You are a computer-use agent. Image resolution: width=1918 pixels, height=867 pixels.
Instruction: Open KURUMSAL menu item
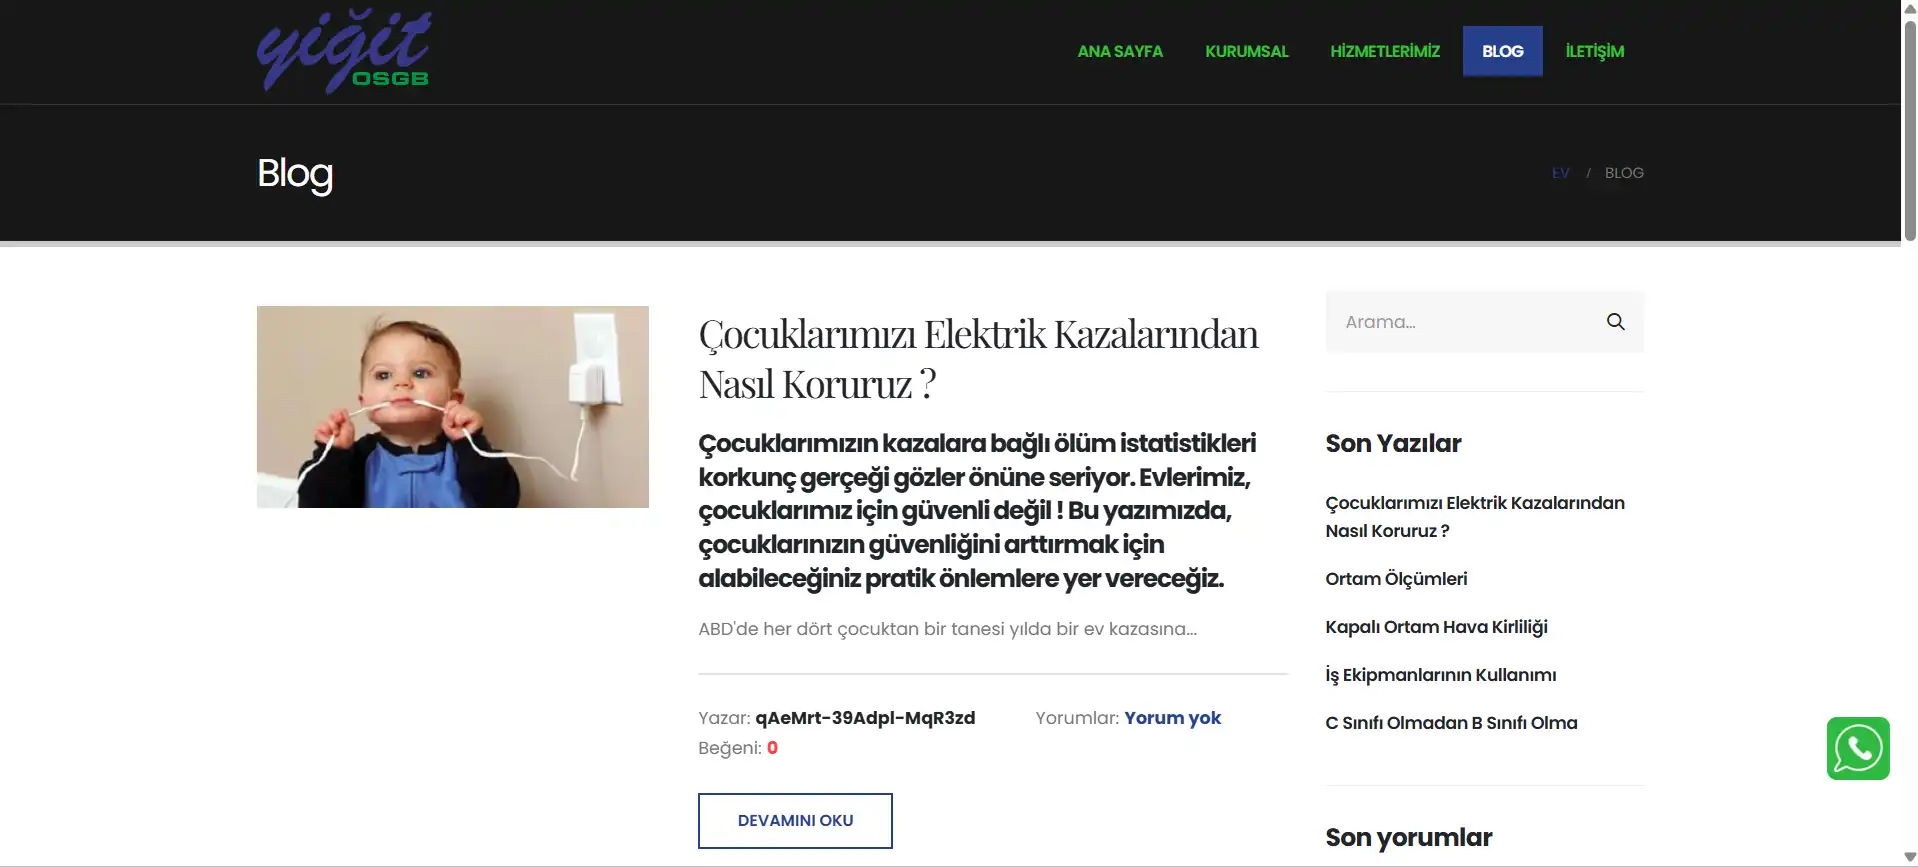coord(1246,51)
